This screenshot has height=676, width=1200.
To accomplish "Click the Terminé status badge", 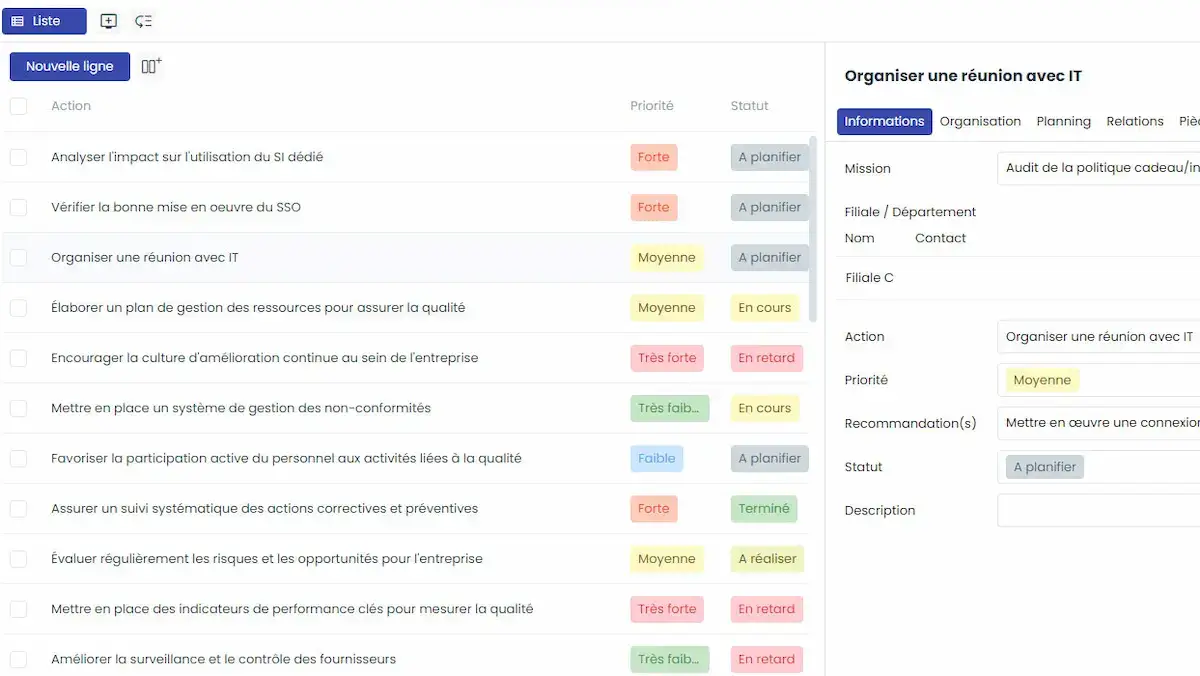I will (x=764, y=509).
